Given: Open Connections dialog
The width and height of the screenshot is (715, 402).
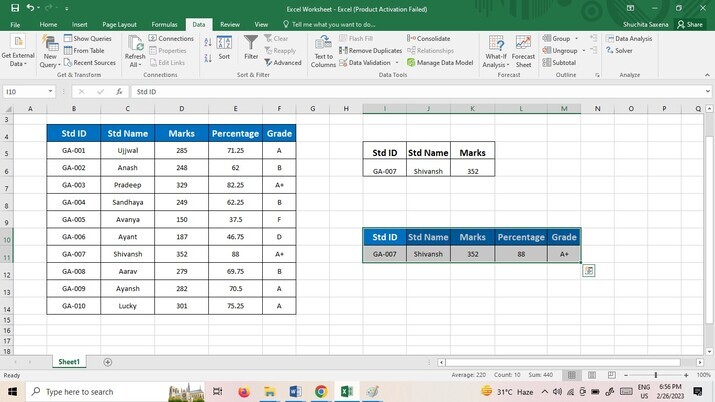Looking at the screenshot, I should [x=171, y=39].
